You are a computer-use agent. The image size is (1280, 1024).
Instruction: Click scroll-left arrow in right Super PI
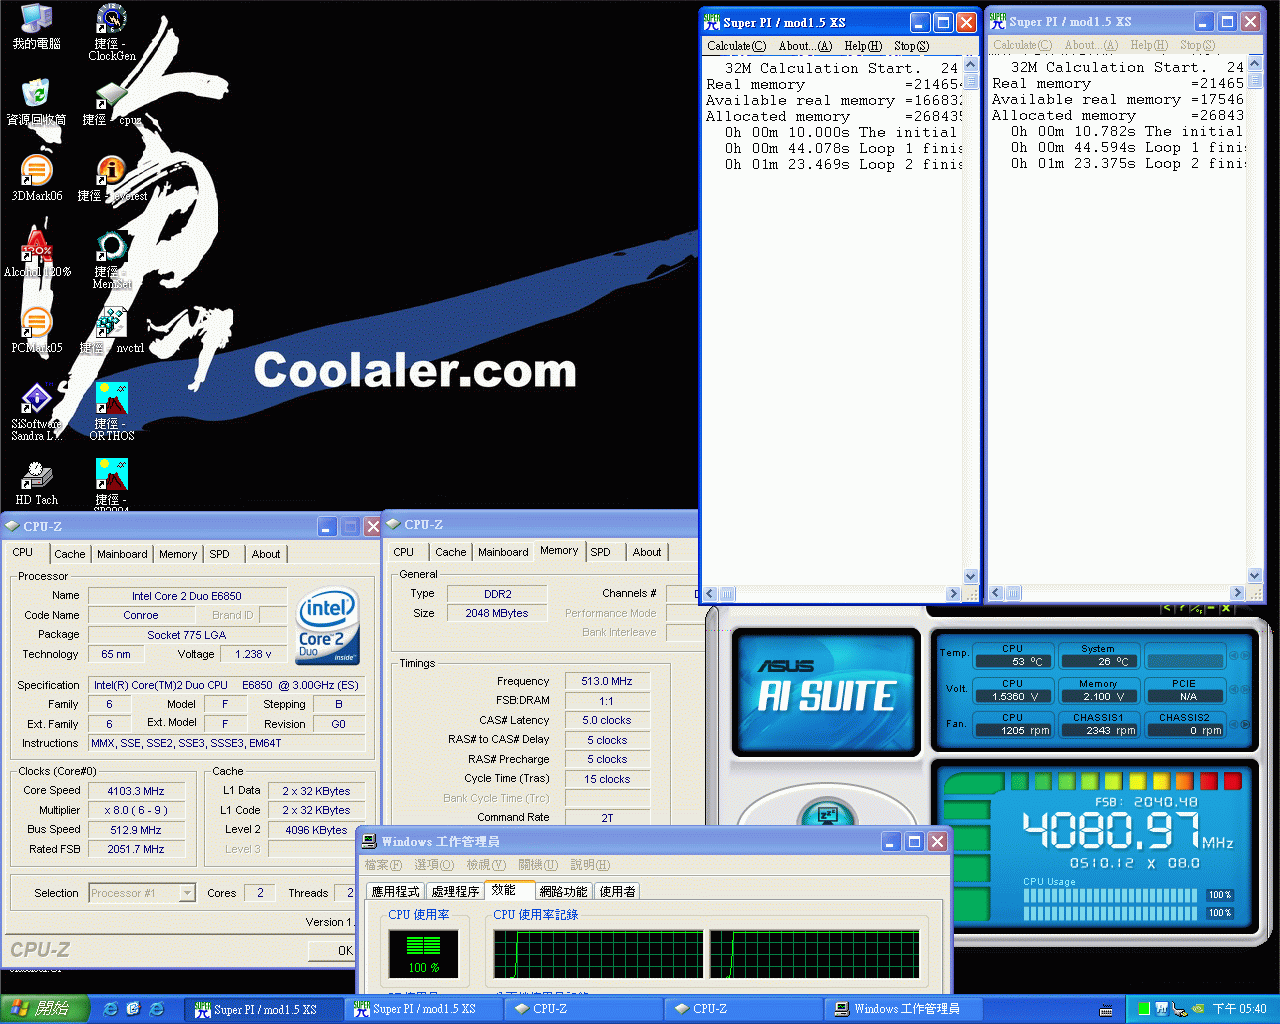pyautogui.click(x=996, y=593)
